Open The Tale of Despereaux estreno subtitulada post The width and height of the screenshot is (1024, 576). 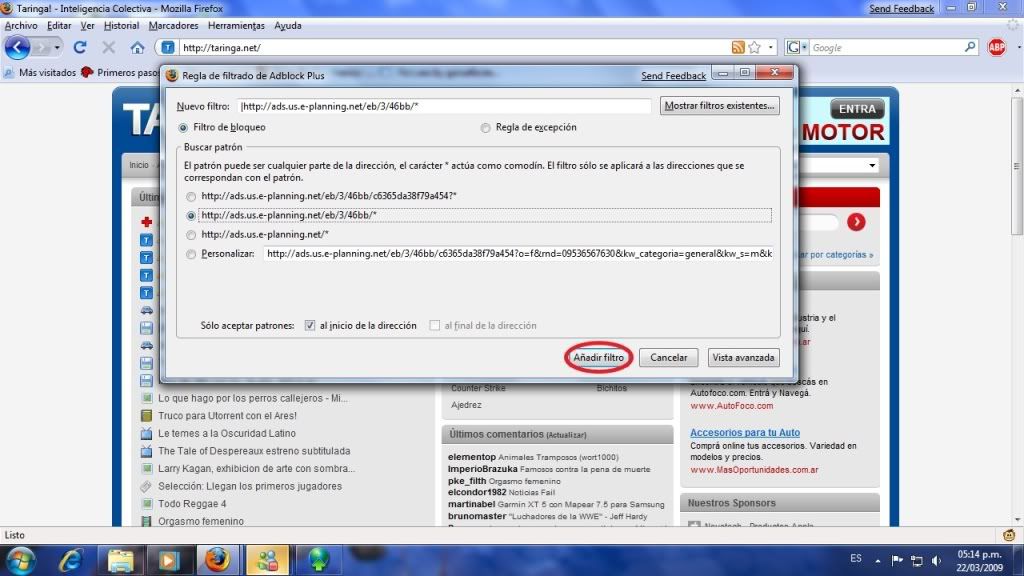[254, 451]
